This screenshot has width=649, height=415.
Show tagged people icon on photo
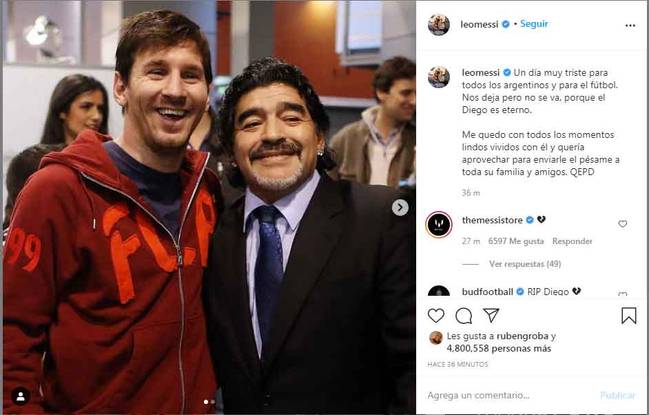(19, 396)
